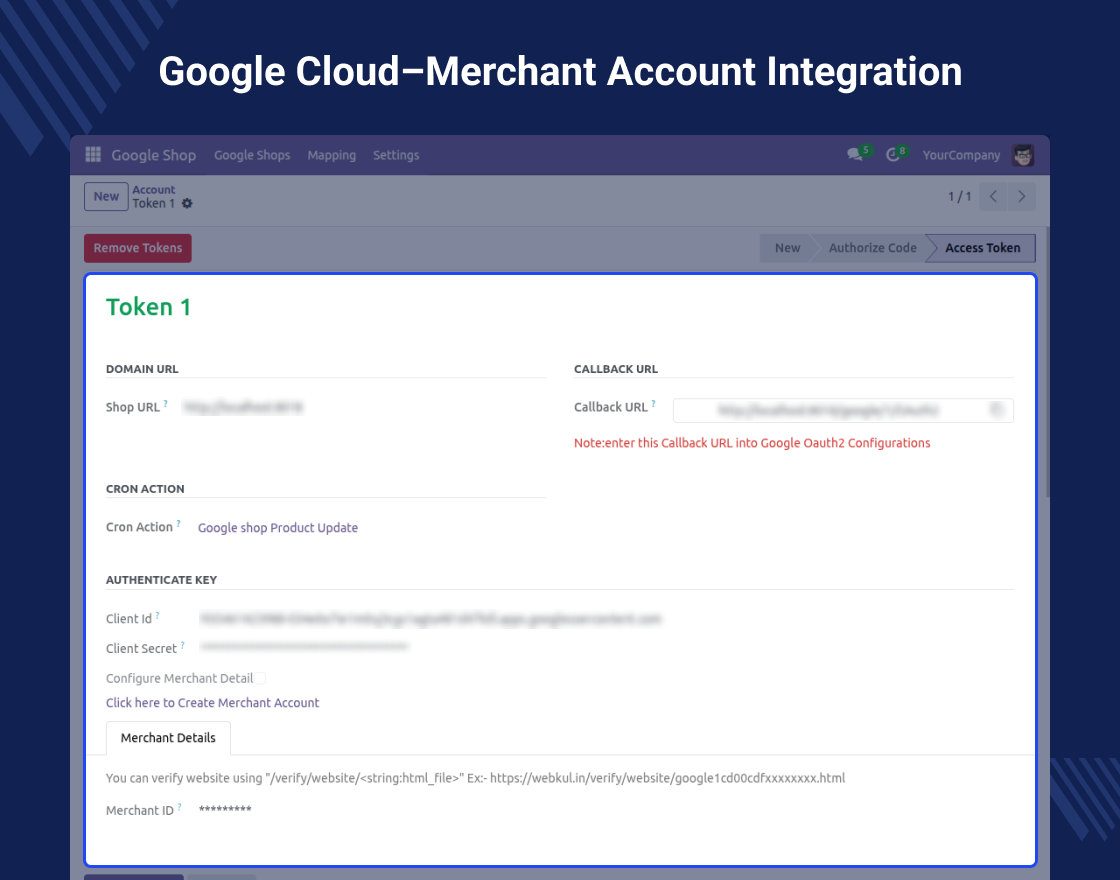Image resolution: width=1120 pixels, height=880 pixels.
Task: Open the apps grid menu icon
Action: tap(93, 154)
